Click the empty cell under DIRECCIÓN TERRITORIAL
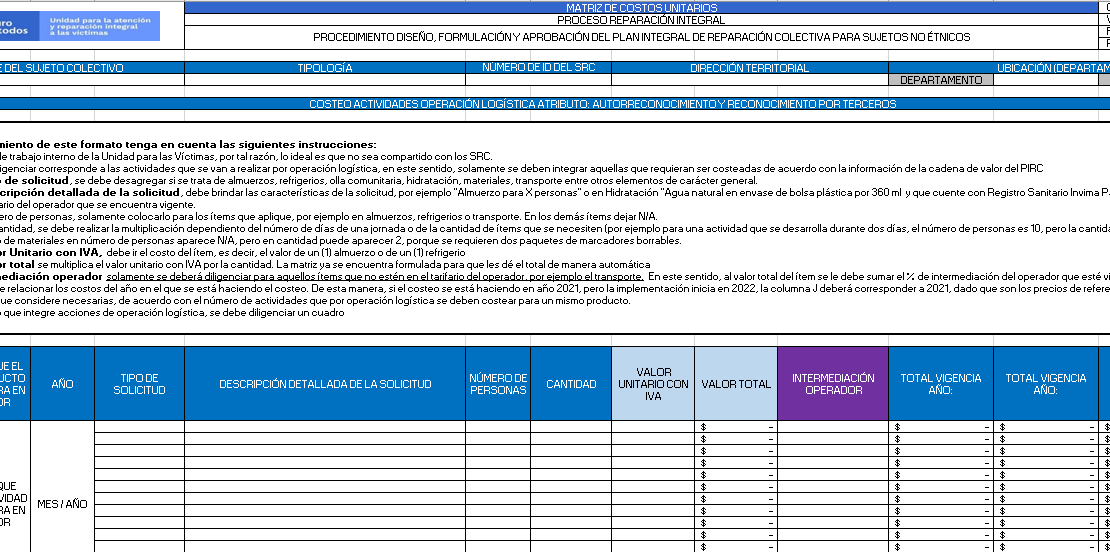This screenshot has width=1110, height=552. point(750,80)
